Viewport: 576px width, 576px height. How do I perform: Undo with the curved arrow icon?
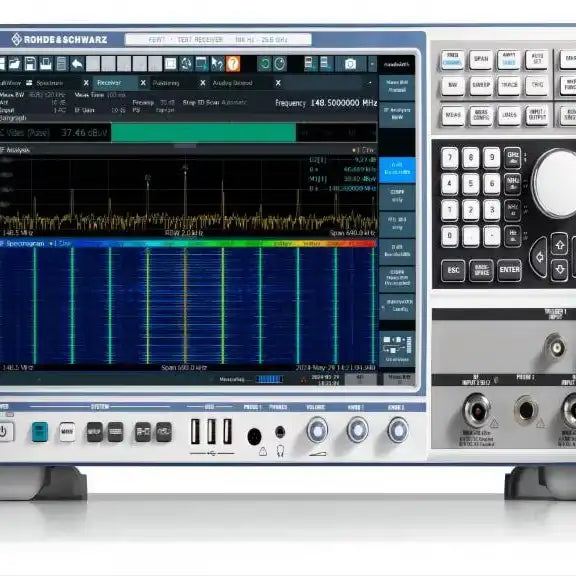click(77, 64)
